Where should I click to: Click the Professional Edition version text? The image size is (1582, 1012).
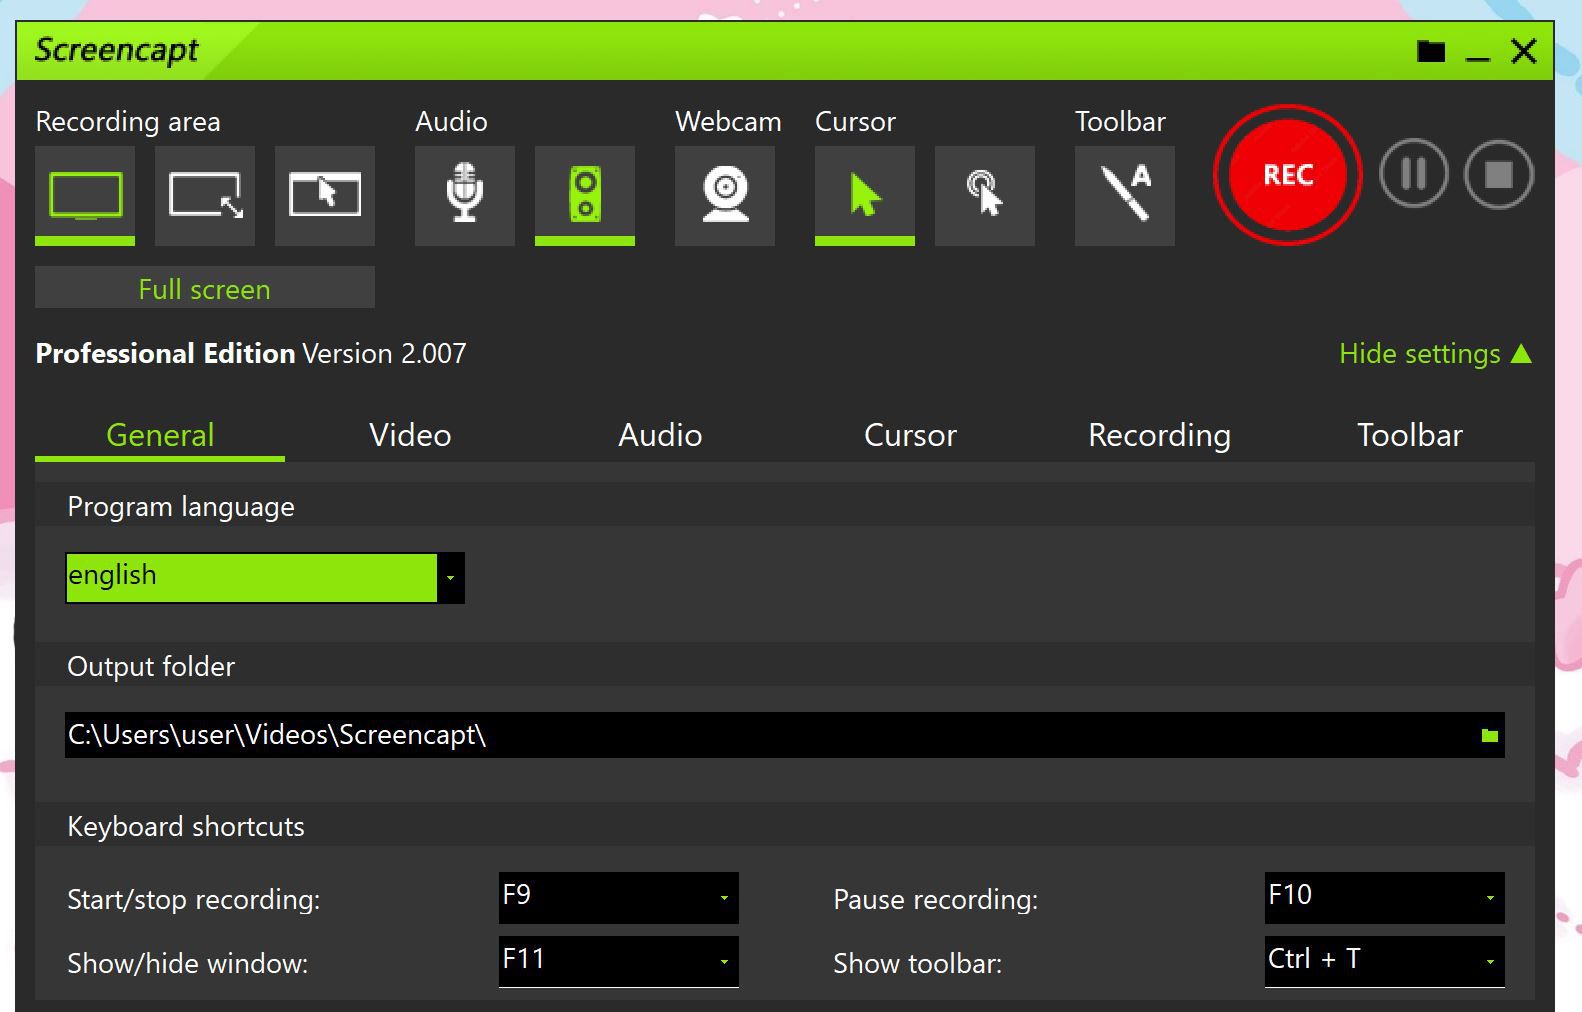(x=251, y=353)
